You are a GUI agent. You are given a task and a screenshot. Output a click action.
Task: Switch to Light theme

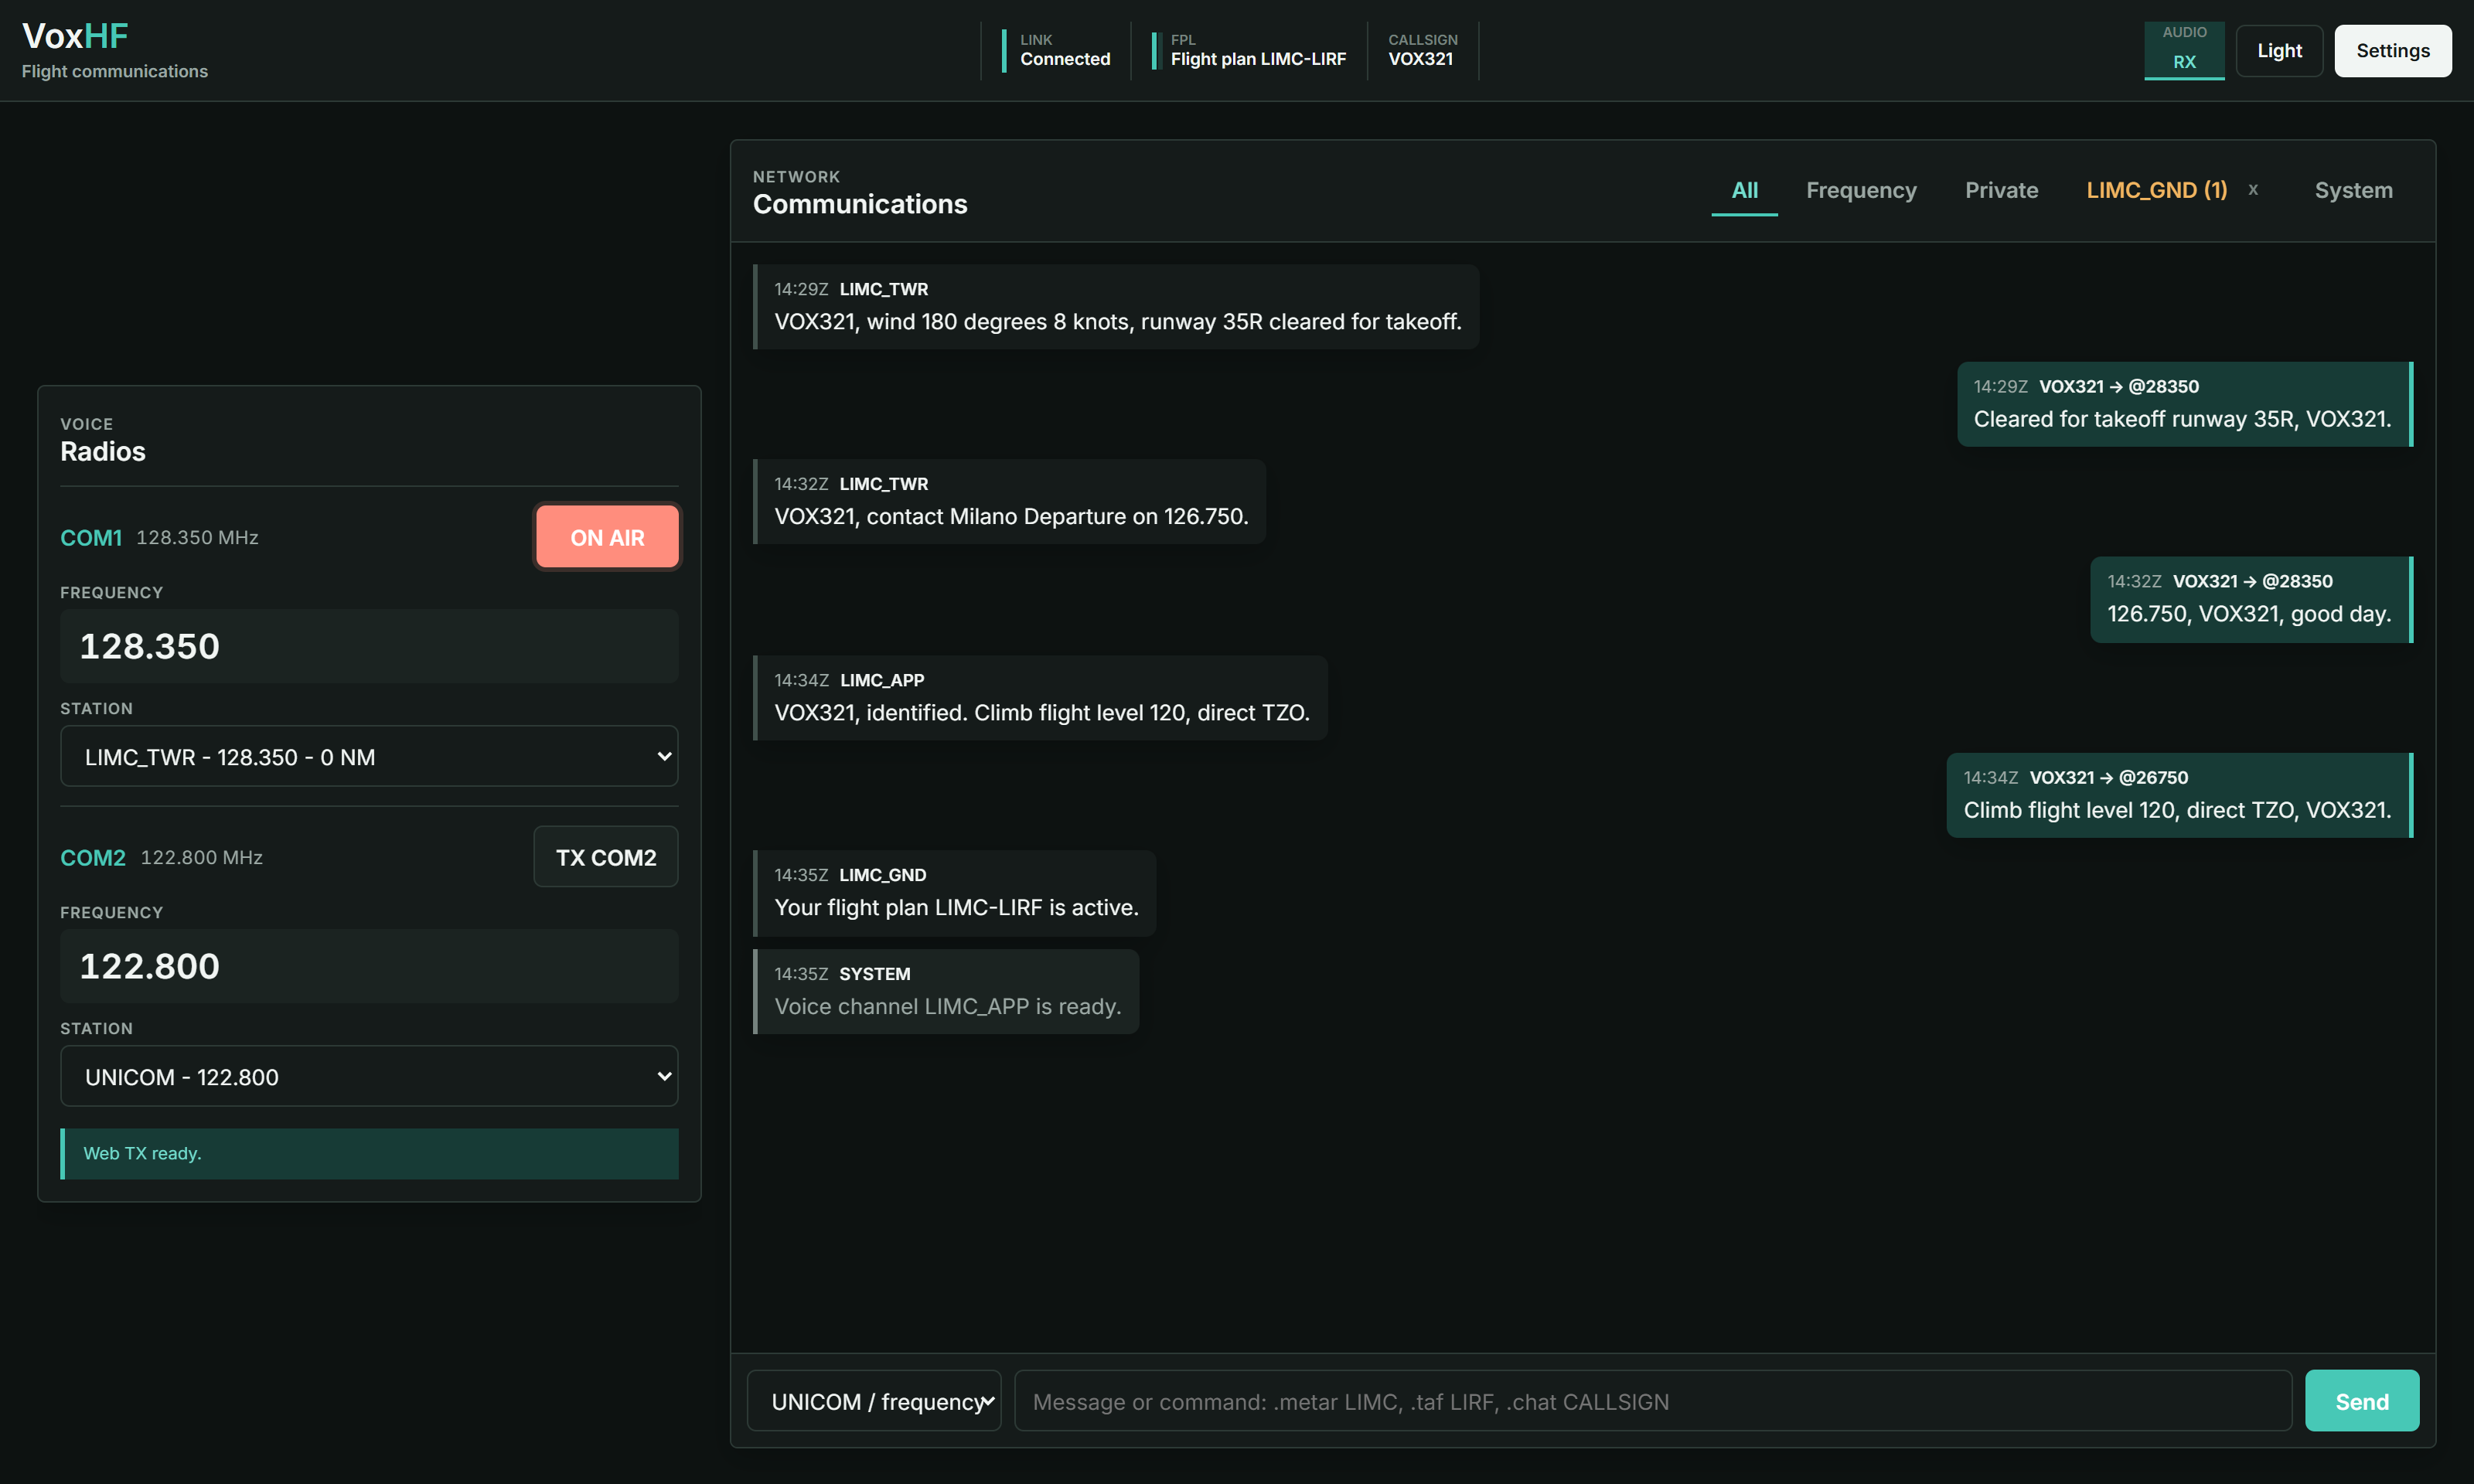coord(2279,51)
